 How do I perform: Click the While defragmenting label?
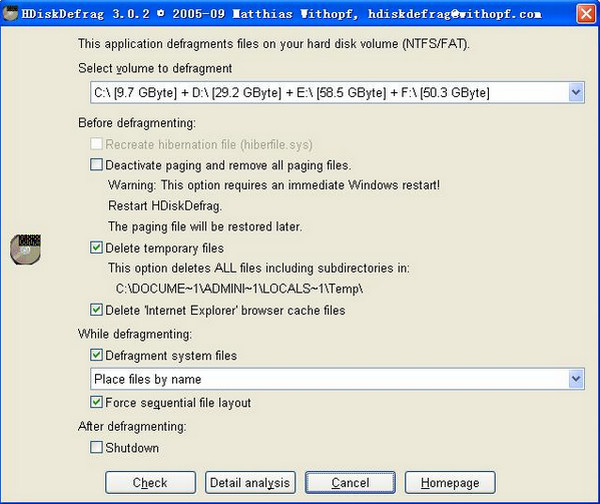pyautogui.click(x=135, y=334)
